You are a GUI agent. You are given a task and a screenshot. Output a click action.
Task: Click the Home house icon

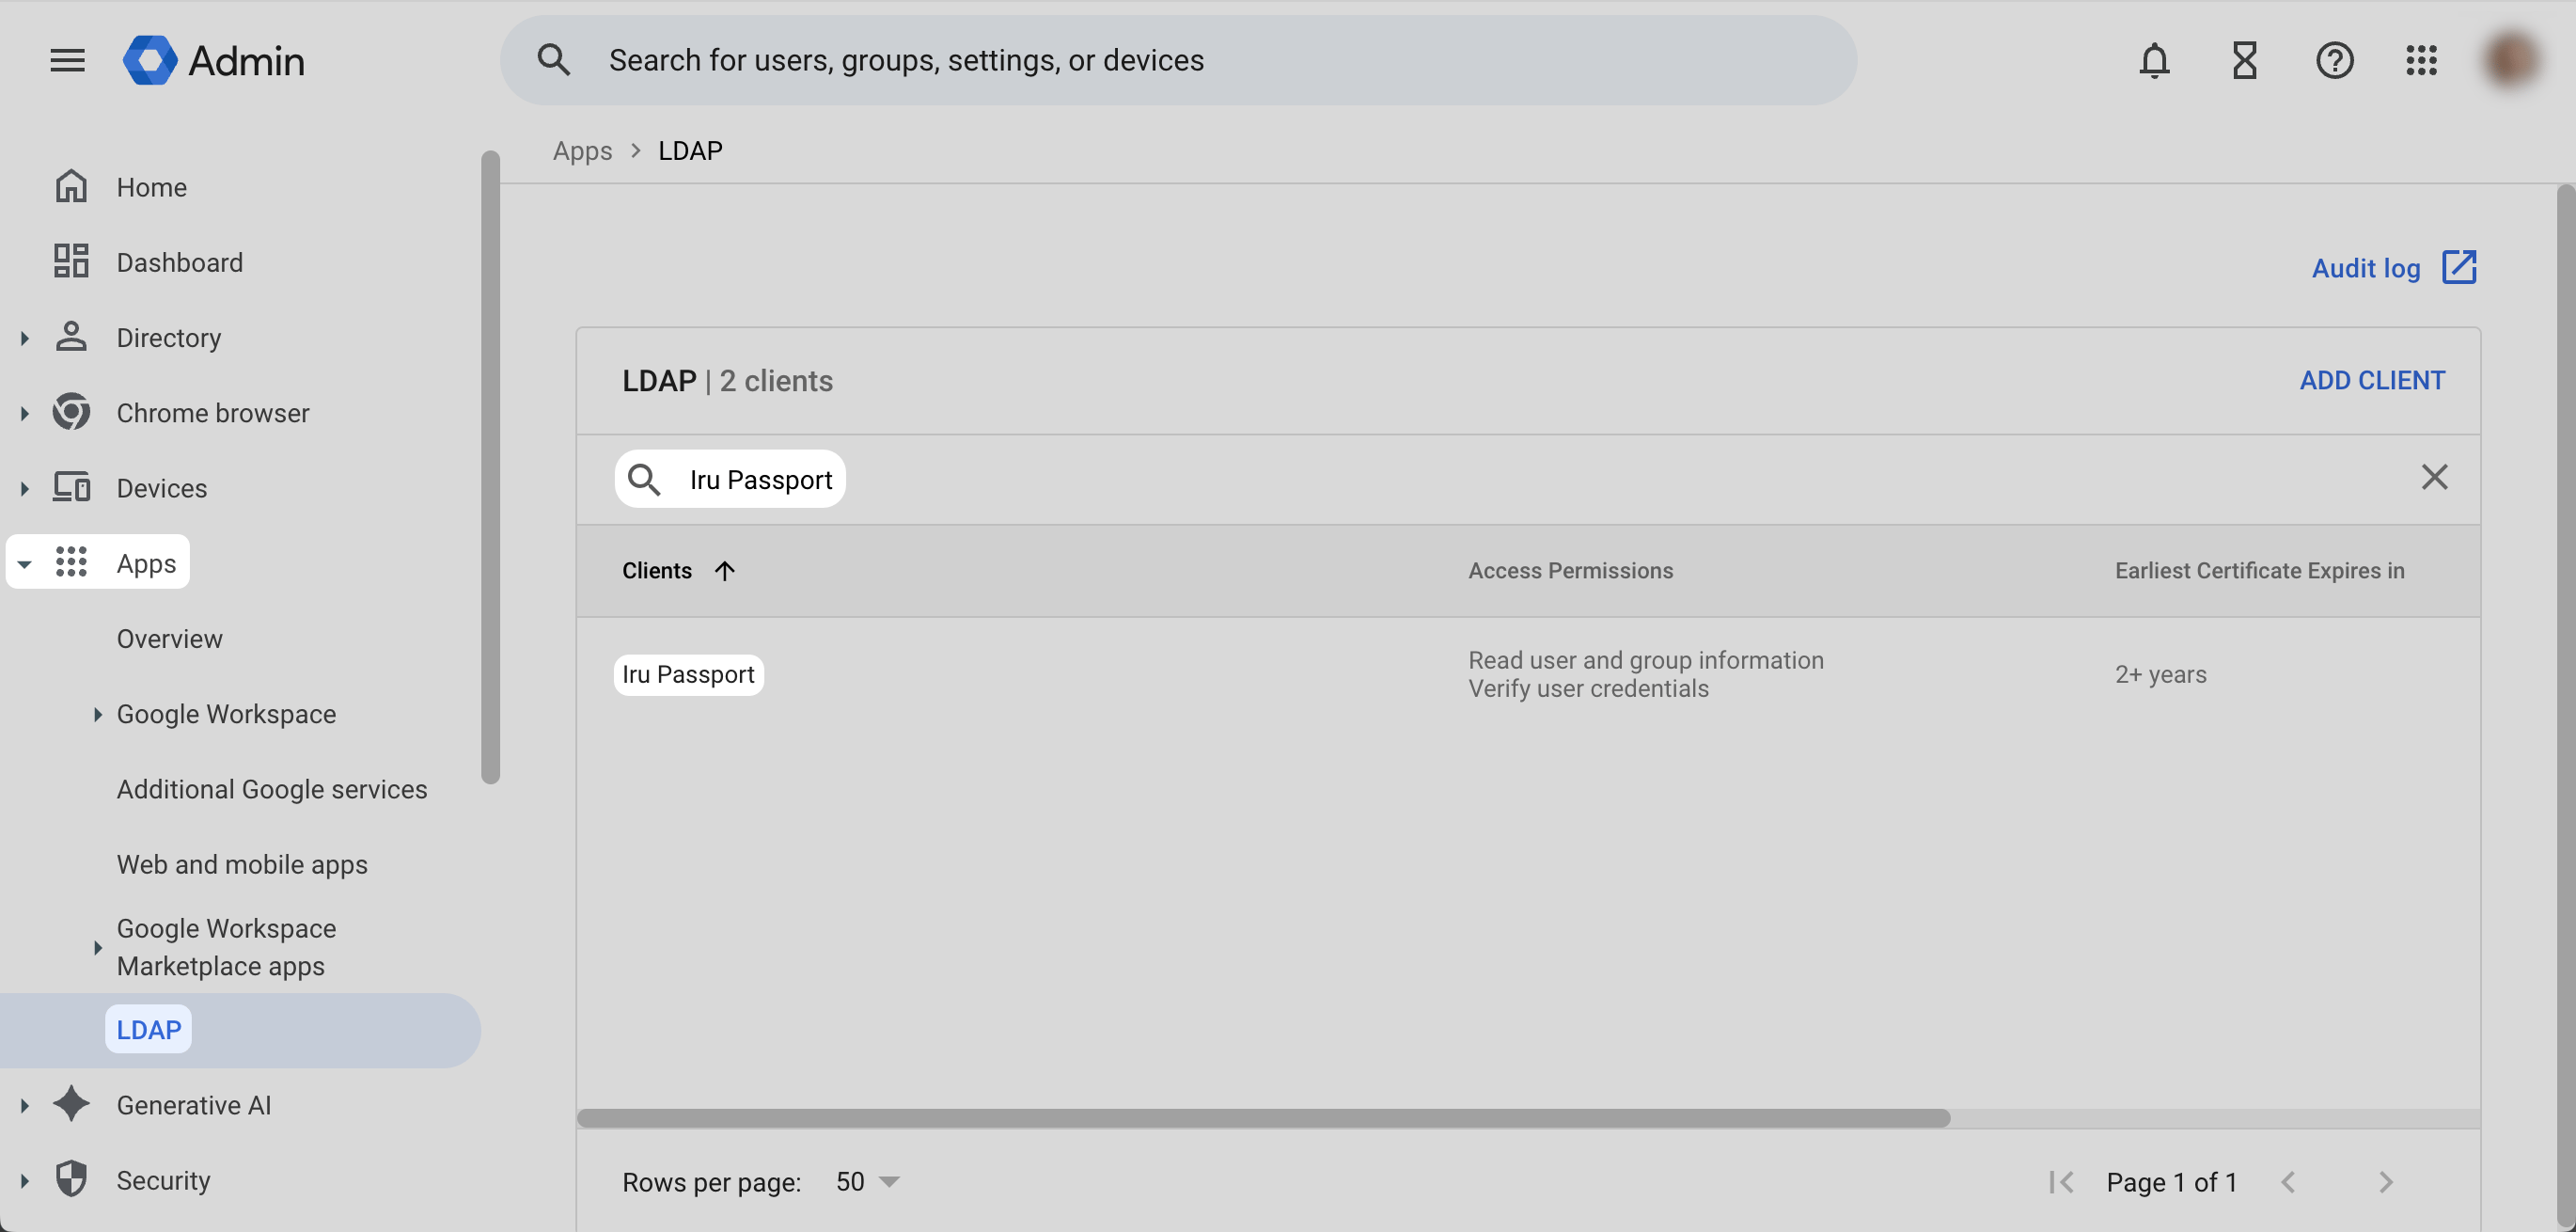click(x=71, y=187)
